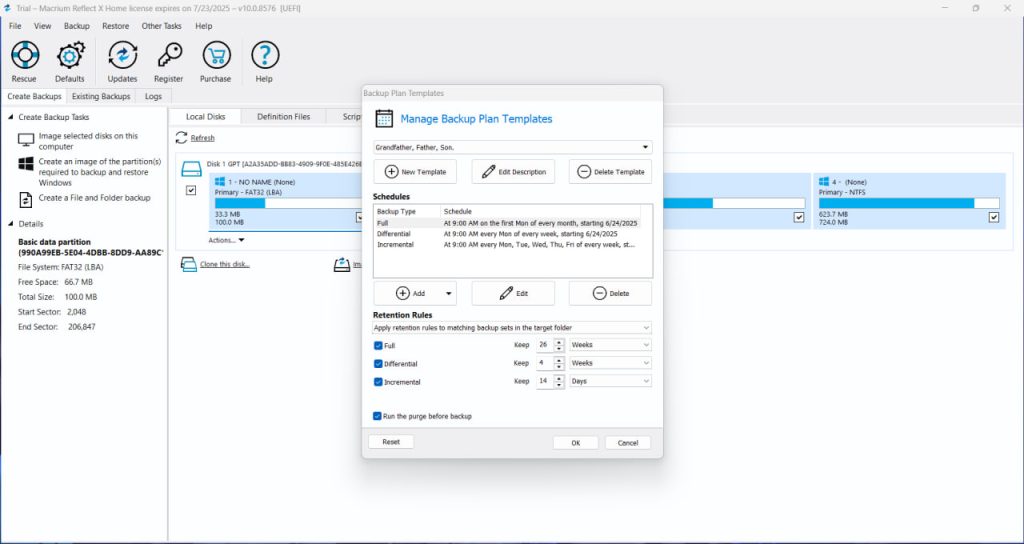Click the Refresh arrows icon
Viewport: 1024px width, 544px height.
pos(182,138)
